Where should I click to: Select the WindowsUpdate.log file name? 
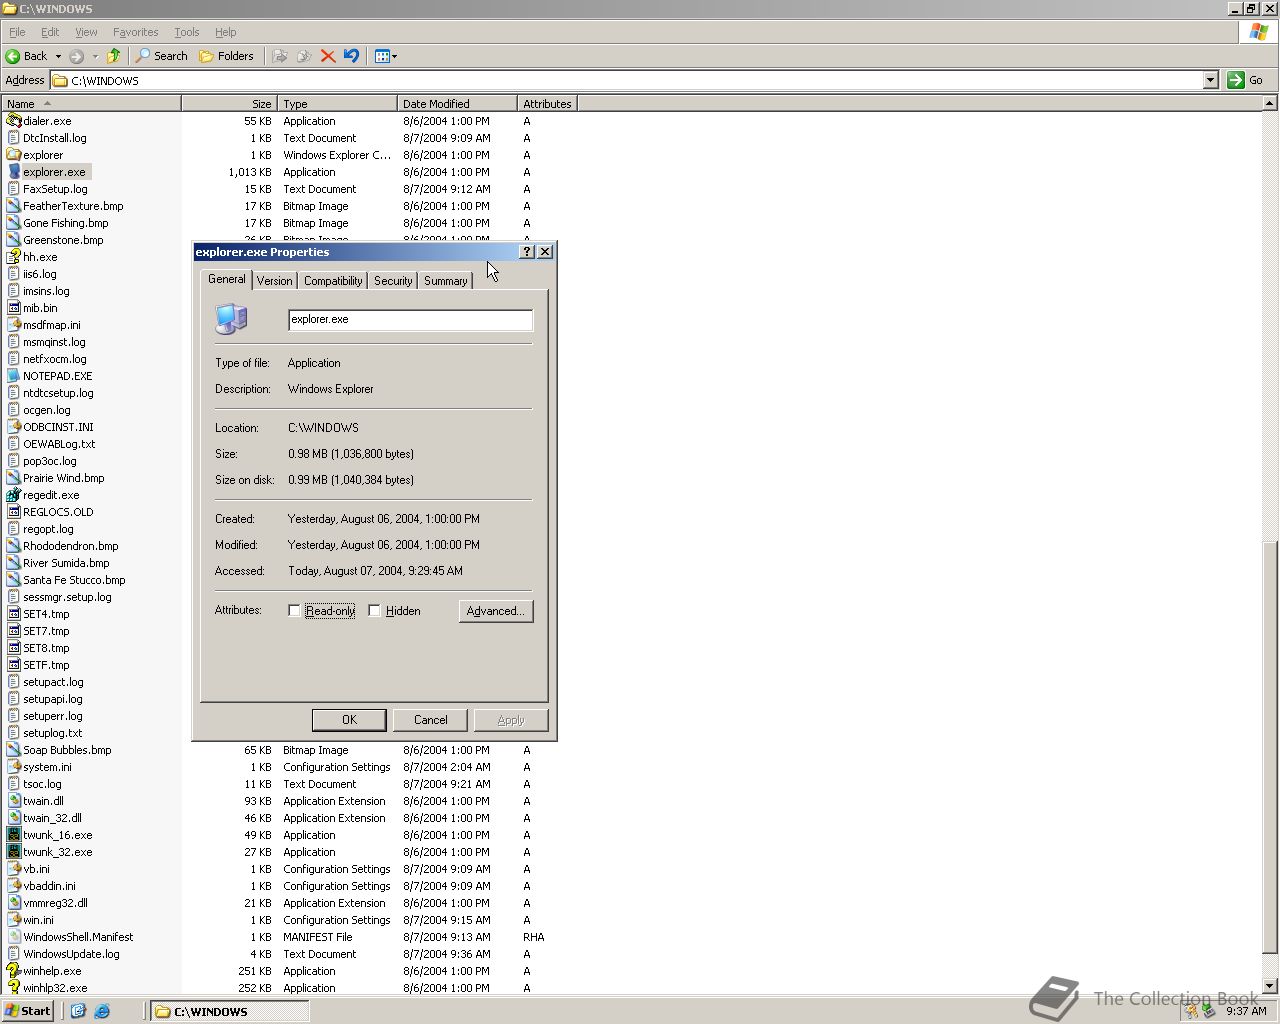[71, 954]
